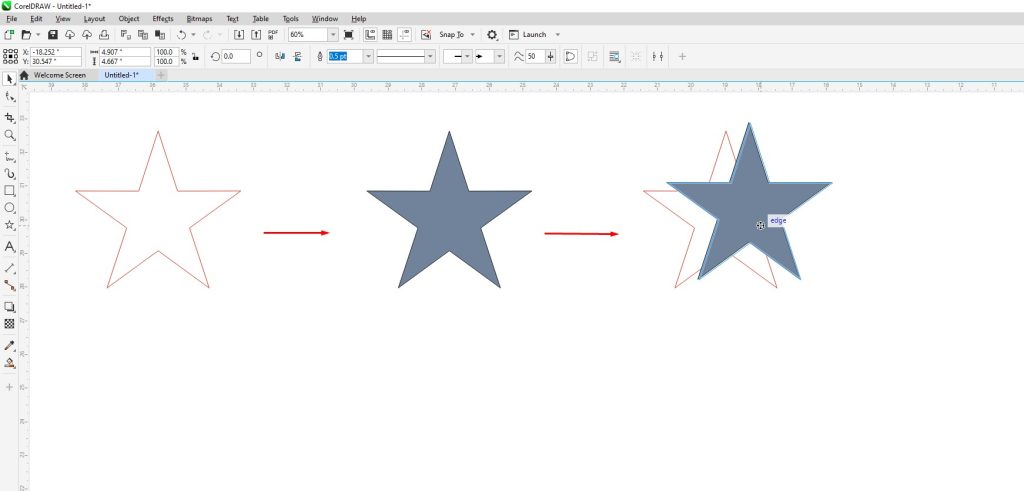The width and height of the screenshot is (1024, 491).
Task: Click the Import icon
Action: [239, 35]
